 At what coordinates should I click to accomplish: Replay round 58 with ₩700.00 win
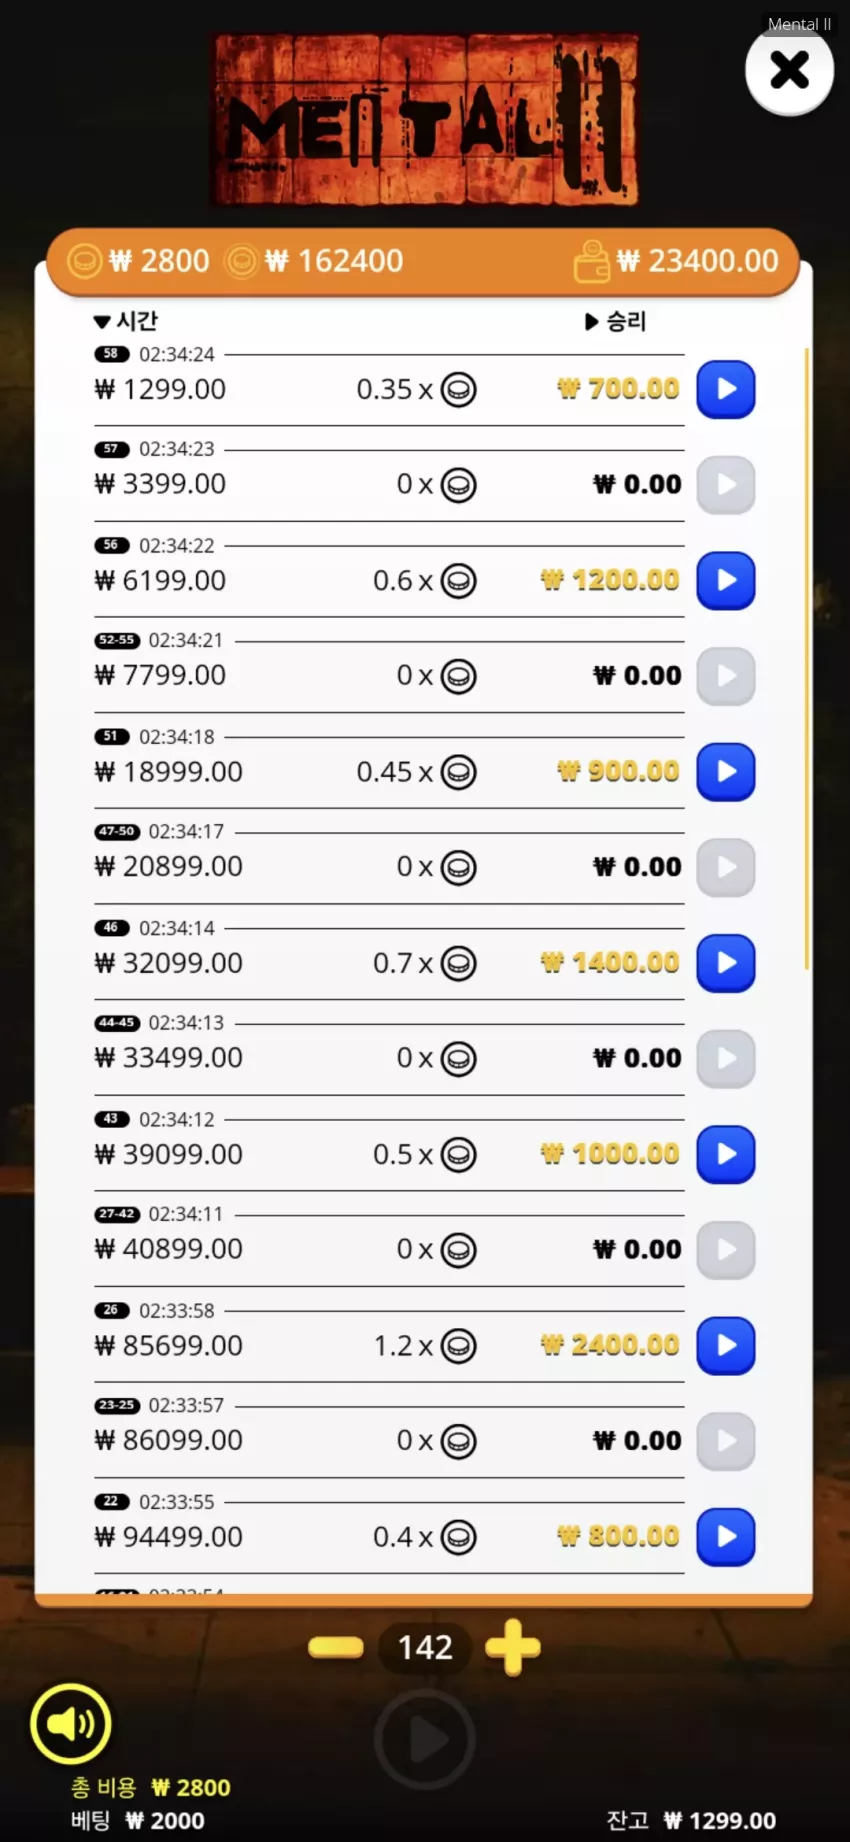(725, 389)
